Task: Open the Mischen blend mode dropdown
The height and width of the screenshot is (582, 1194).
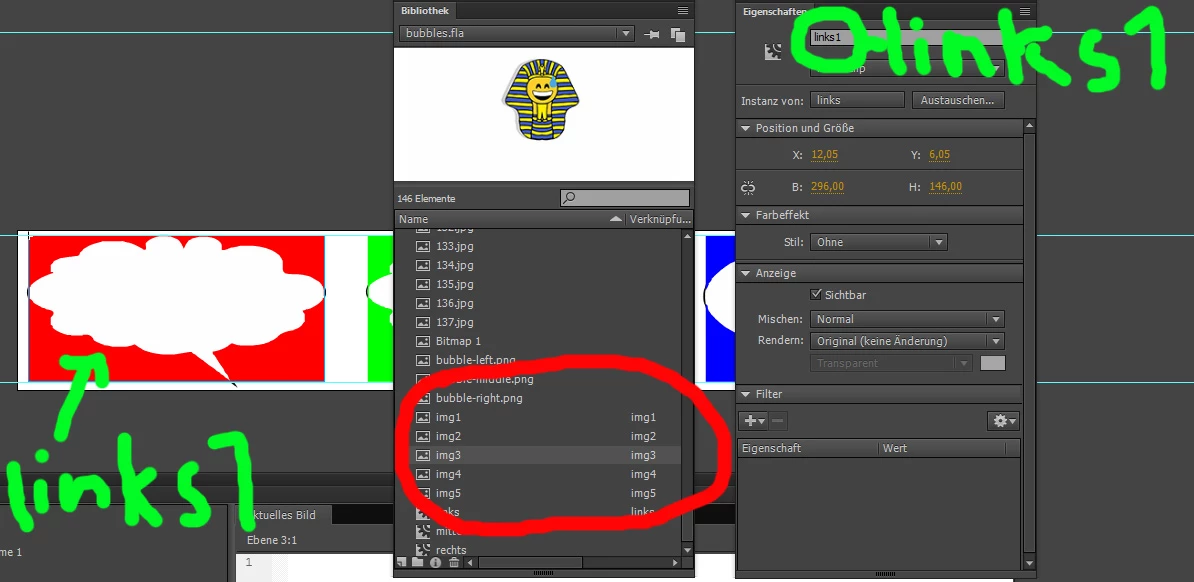Action: [906, 319]
